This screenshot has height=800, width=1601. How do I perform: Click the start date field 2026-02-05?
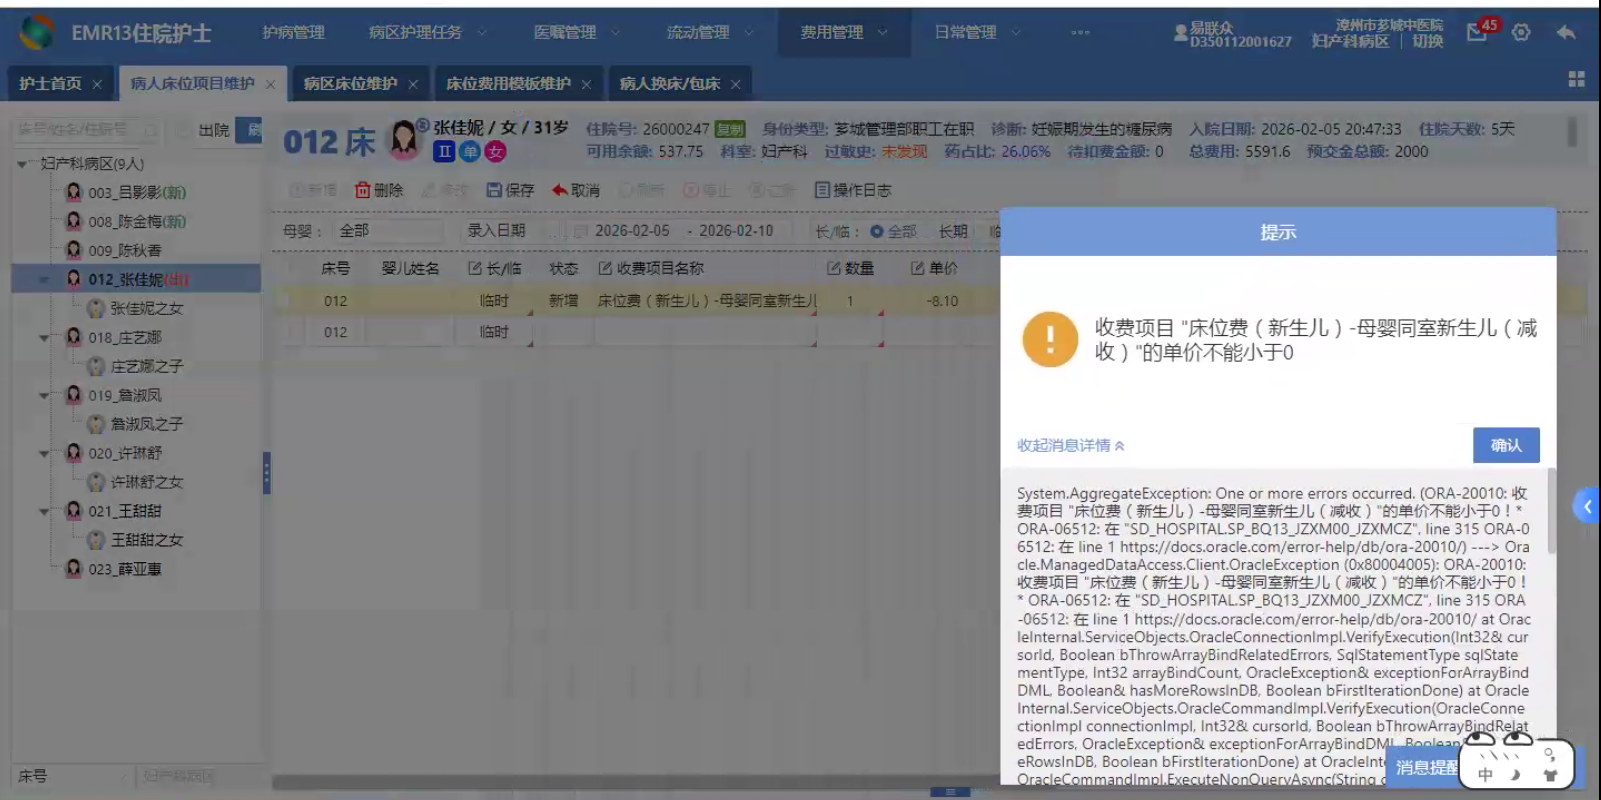[632, 231]
